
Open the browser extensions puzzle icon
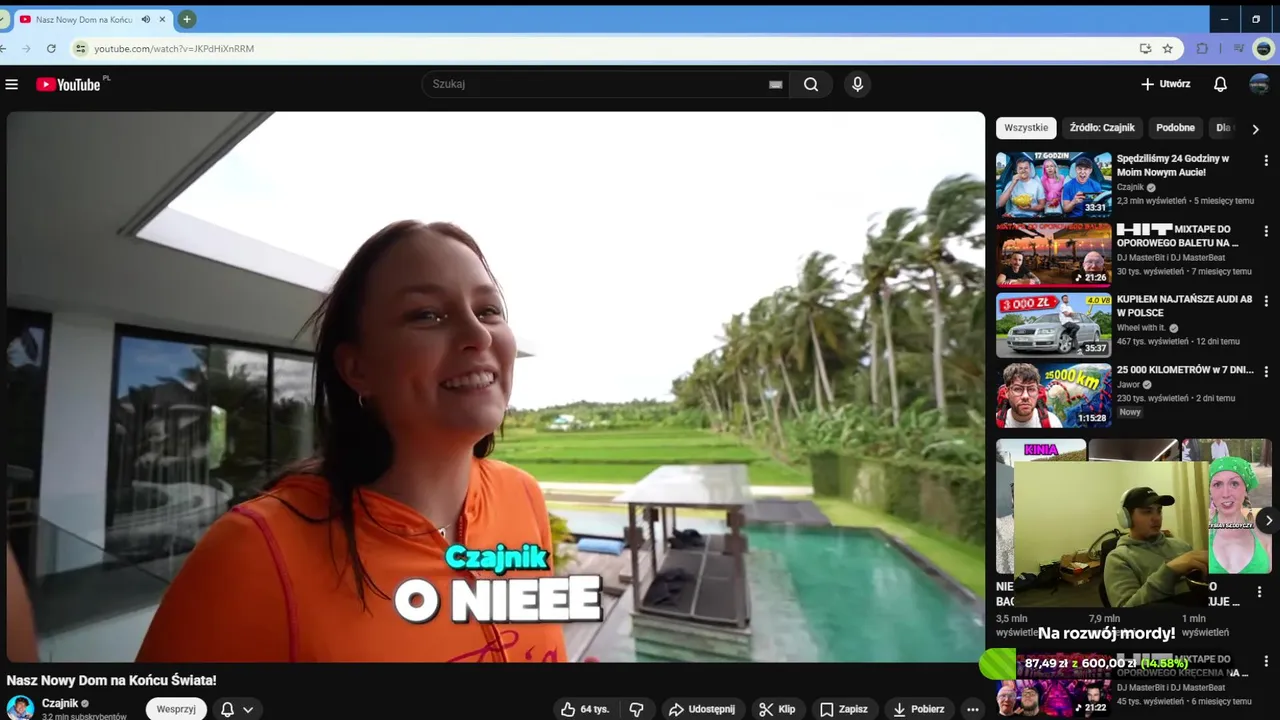[x=1202, y=48]
